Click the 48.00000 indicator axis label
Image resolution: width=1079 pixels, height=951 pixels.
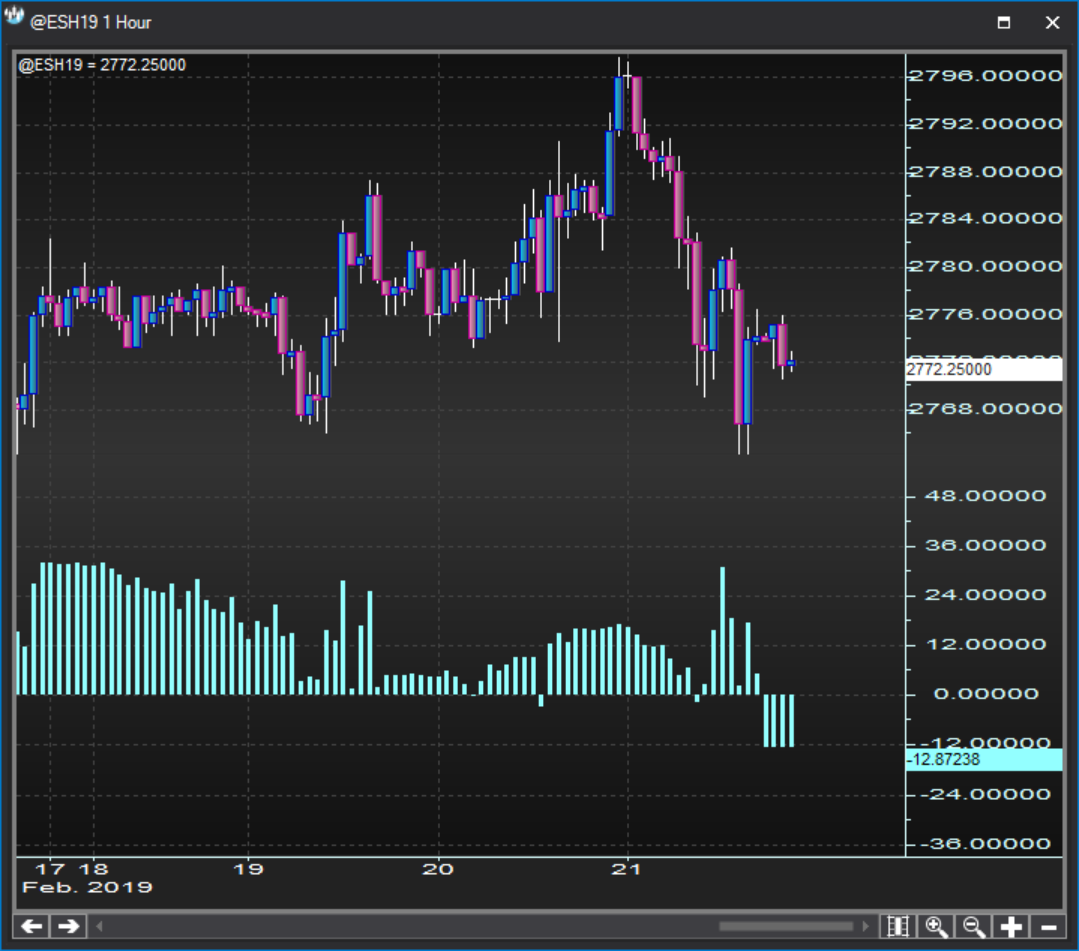(985, 495)
